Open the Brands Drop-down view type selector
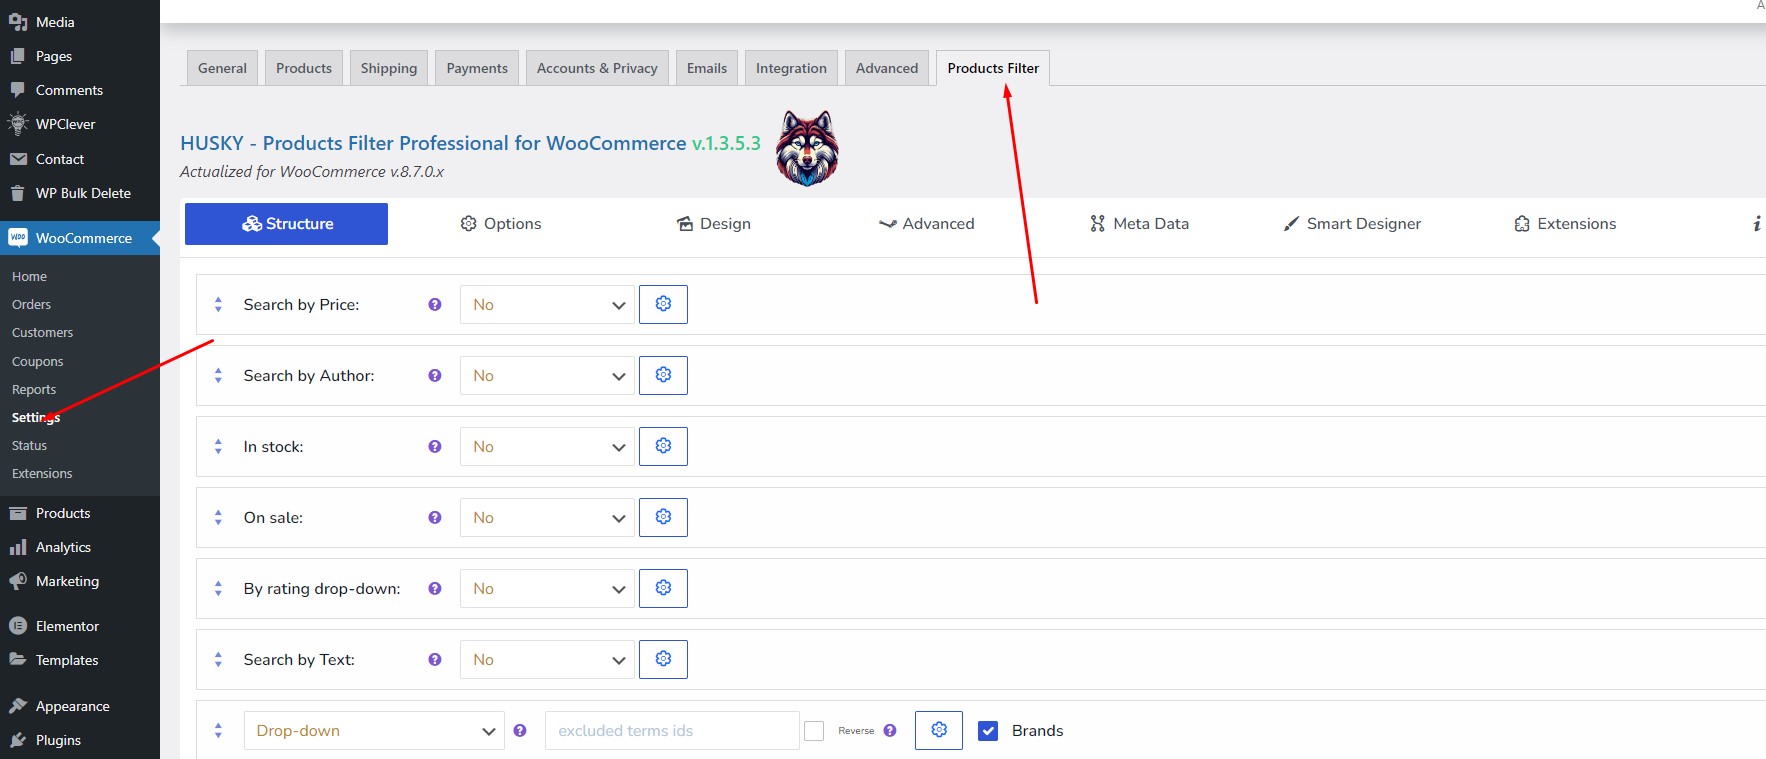 [x=374, y=730]
